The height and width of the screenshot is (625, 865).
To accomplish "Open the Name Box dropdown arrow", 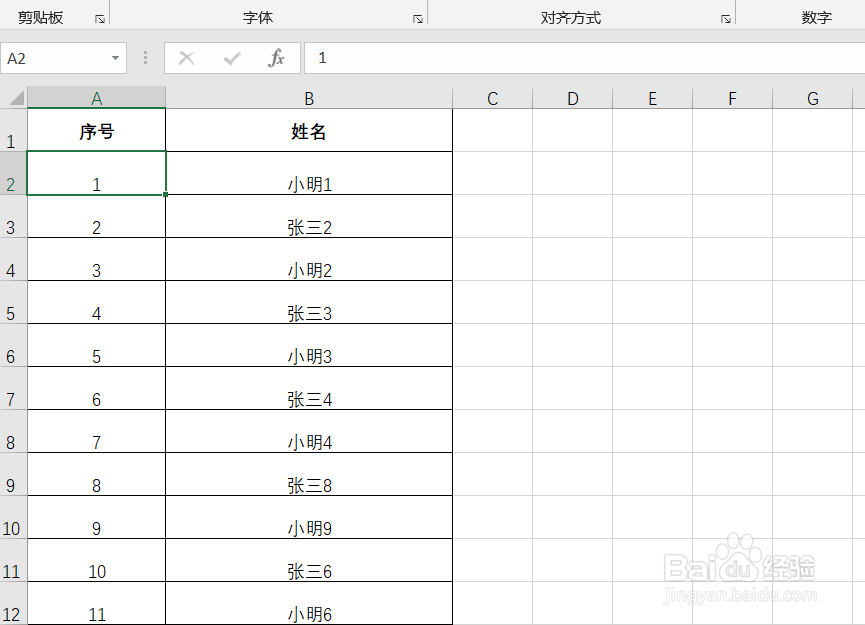I will [113, 58].
